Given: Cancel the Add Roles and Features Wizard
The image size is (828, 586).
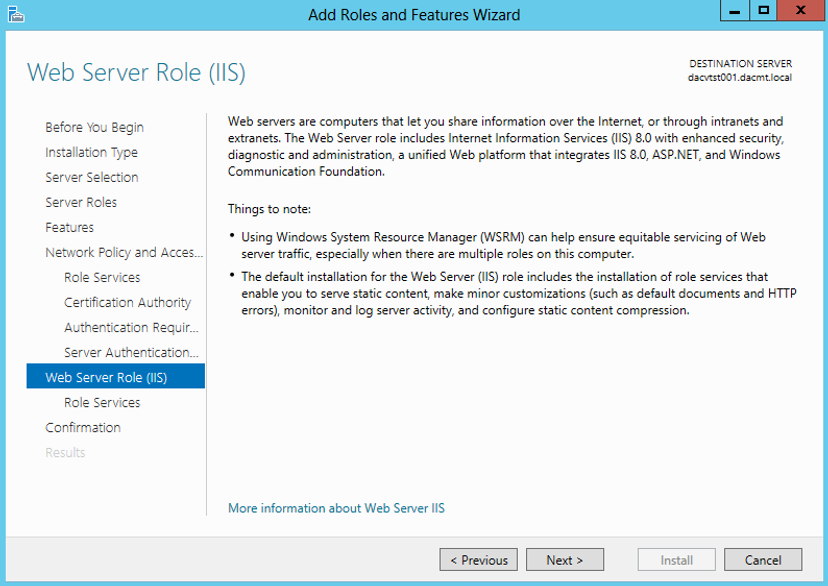Looking at the screenshot, I should [763, 559].
